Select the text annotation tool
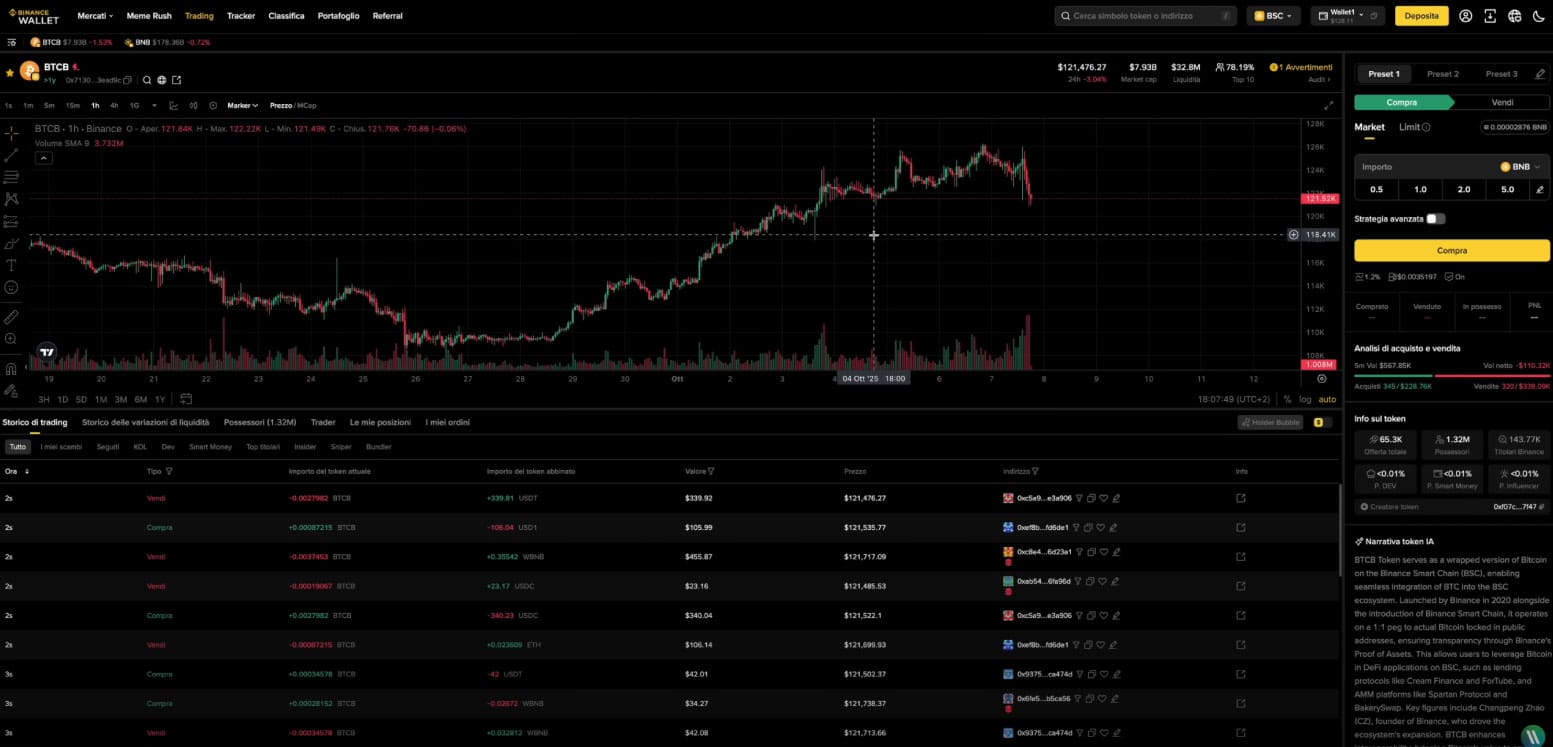The width and height of the screenshot is (1553, 747). click(11, 265)
